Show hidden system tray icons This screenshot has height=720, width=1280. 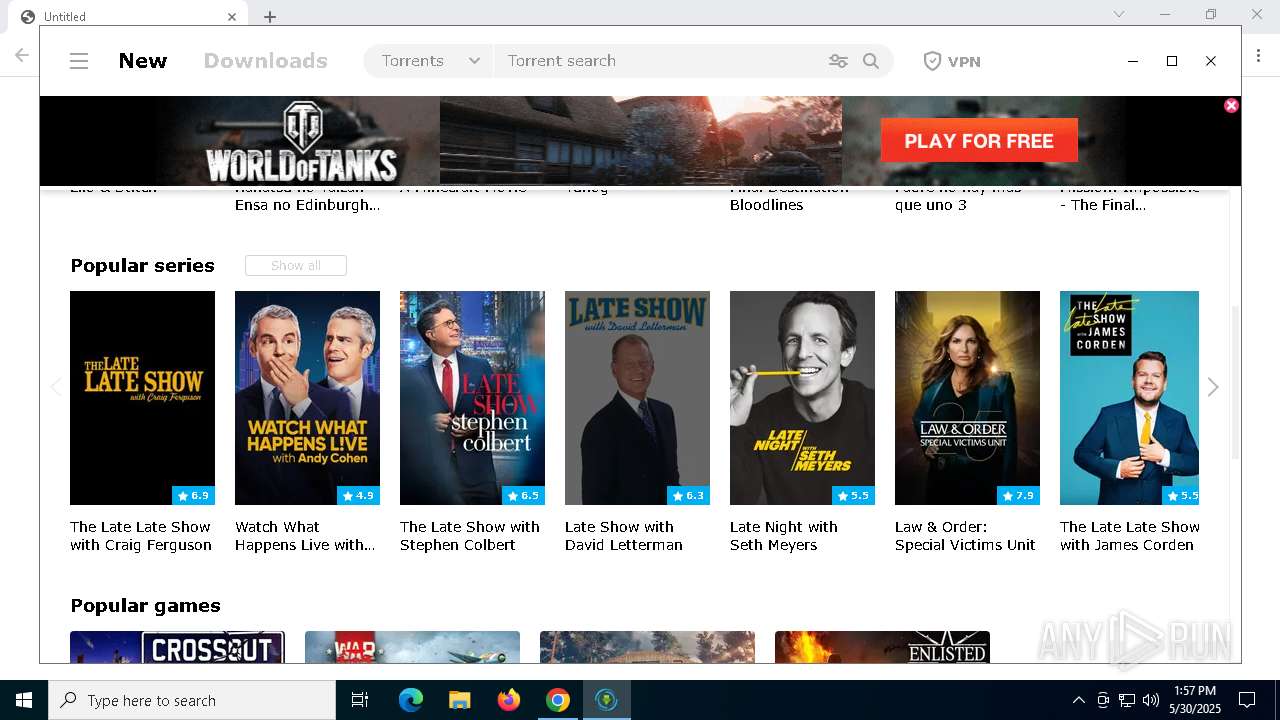point(1078,700)
